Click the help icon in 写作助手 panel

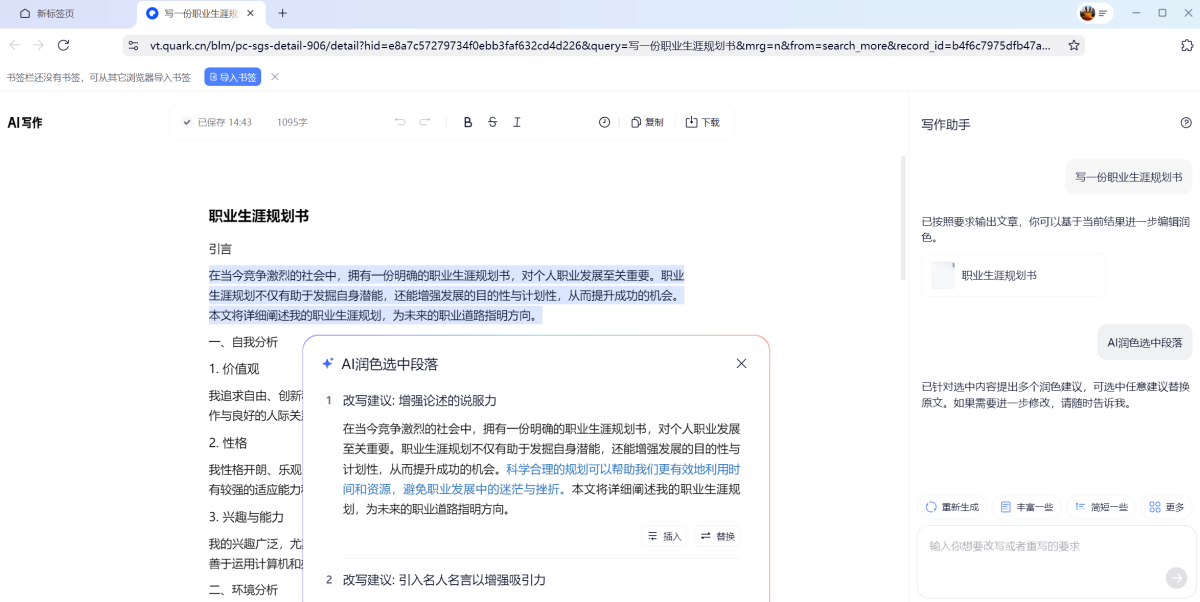(1186, 123)
